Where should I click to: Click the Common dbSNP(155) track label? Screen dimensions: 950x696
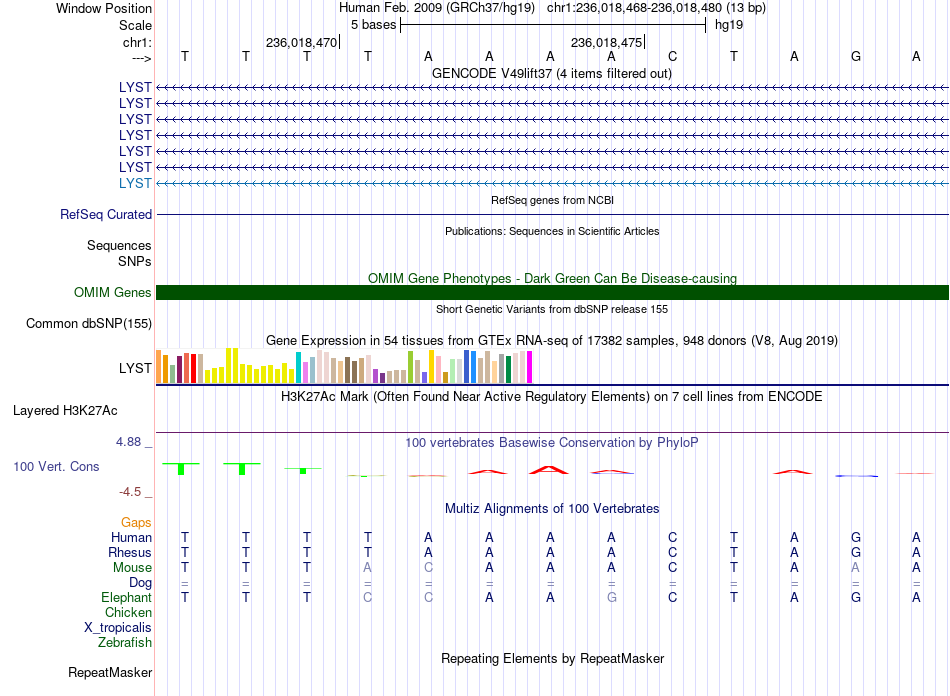(89, 323)
